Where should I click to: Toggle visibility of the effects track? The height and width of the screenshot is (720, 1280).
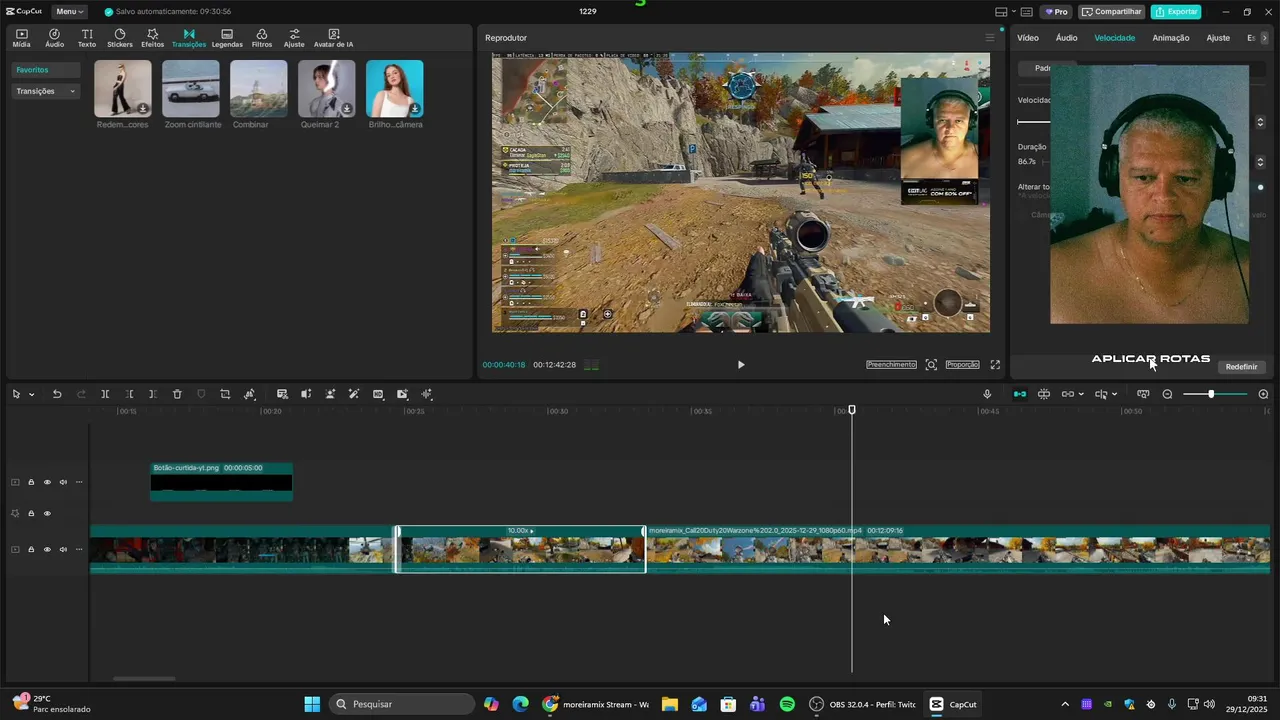pyautogui.click(x=47, y=514)
